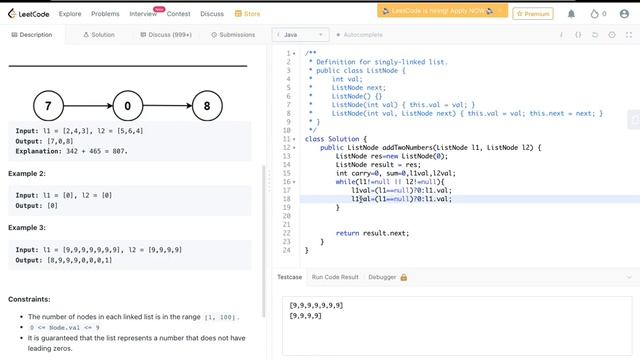This screenshot has width=640, height=360.
Task: Open the Run Code Result tab
Action: coord(335,277)
